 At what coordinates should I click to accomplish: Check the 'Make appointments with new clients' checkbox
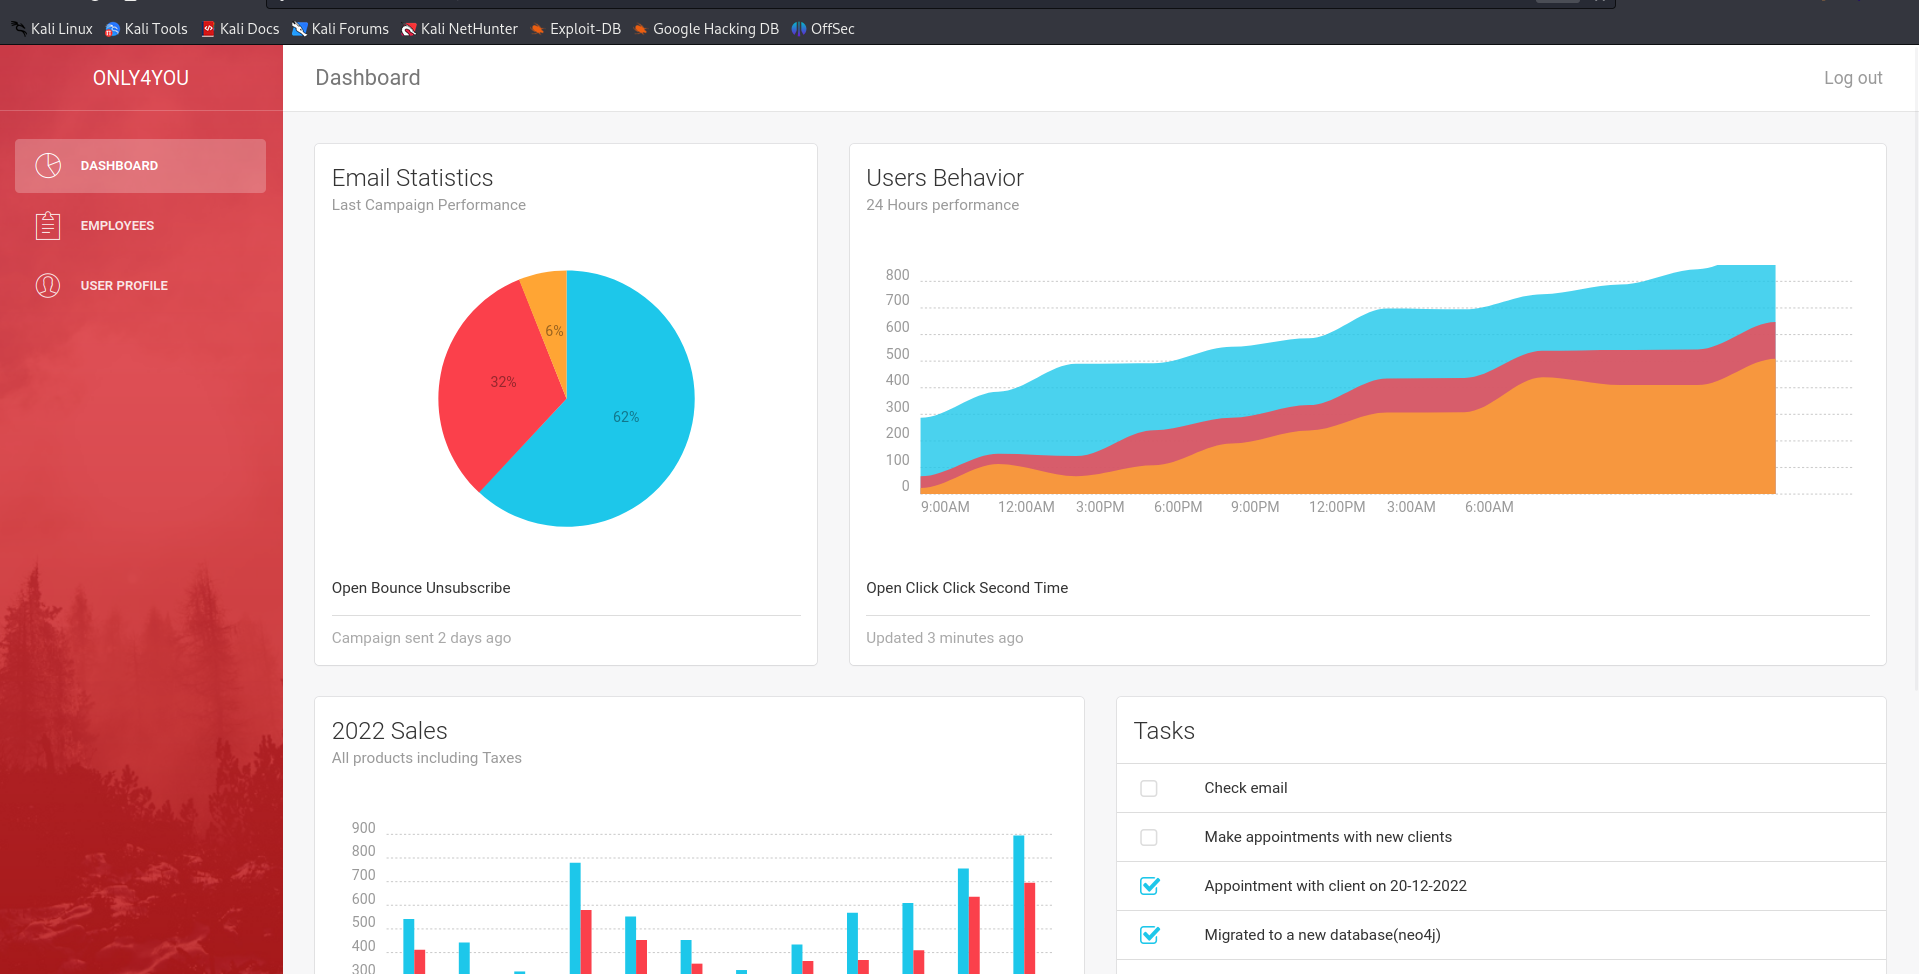click(x=1149, y=837)
